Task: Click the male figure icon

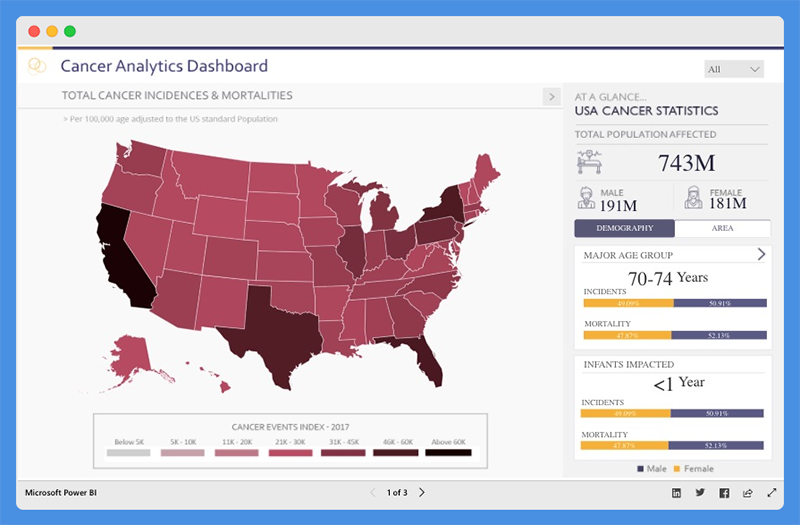Action: click(x=585, y=198)
